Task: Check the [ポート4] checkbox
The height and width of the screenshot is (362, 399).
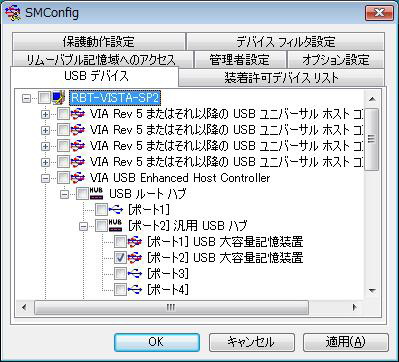Action: click(x=120, y=290)
